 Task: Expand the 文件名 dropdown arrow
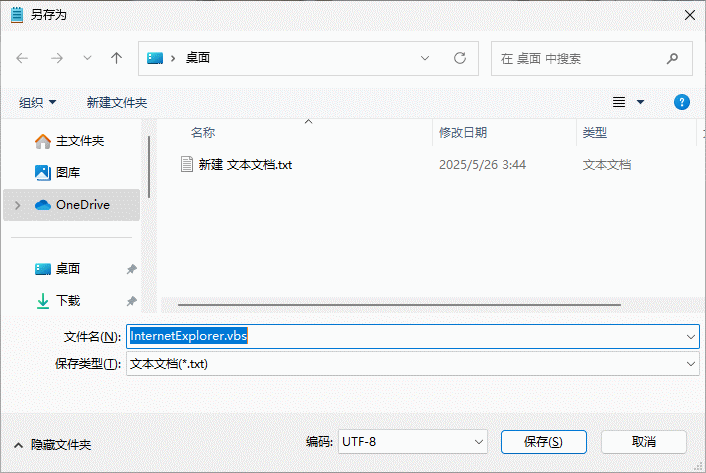(x=691, y=337)
